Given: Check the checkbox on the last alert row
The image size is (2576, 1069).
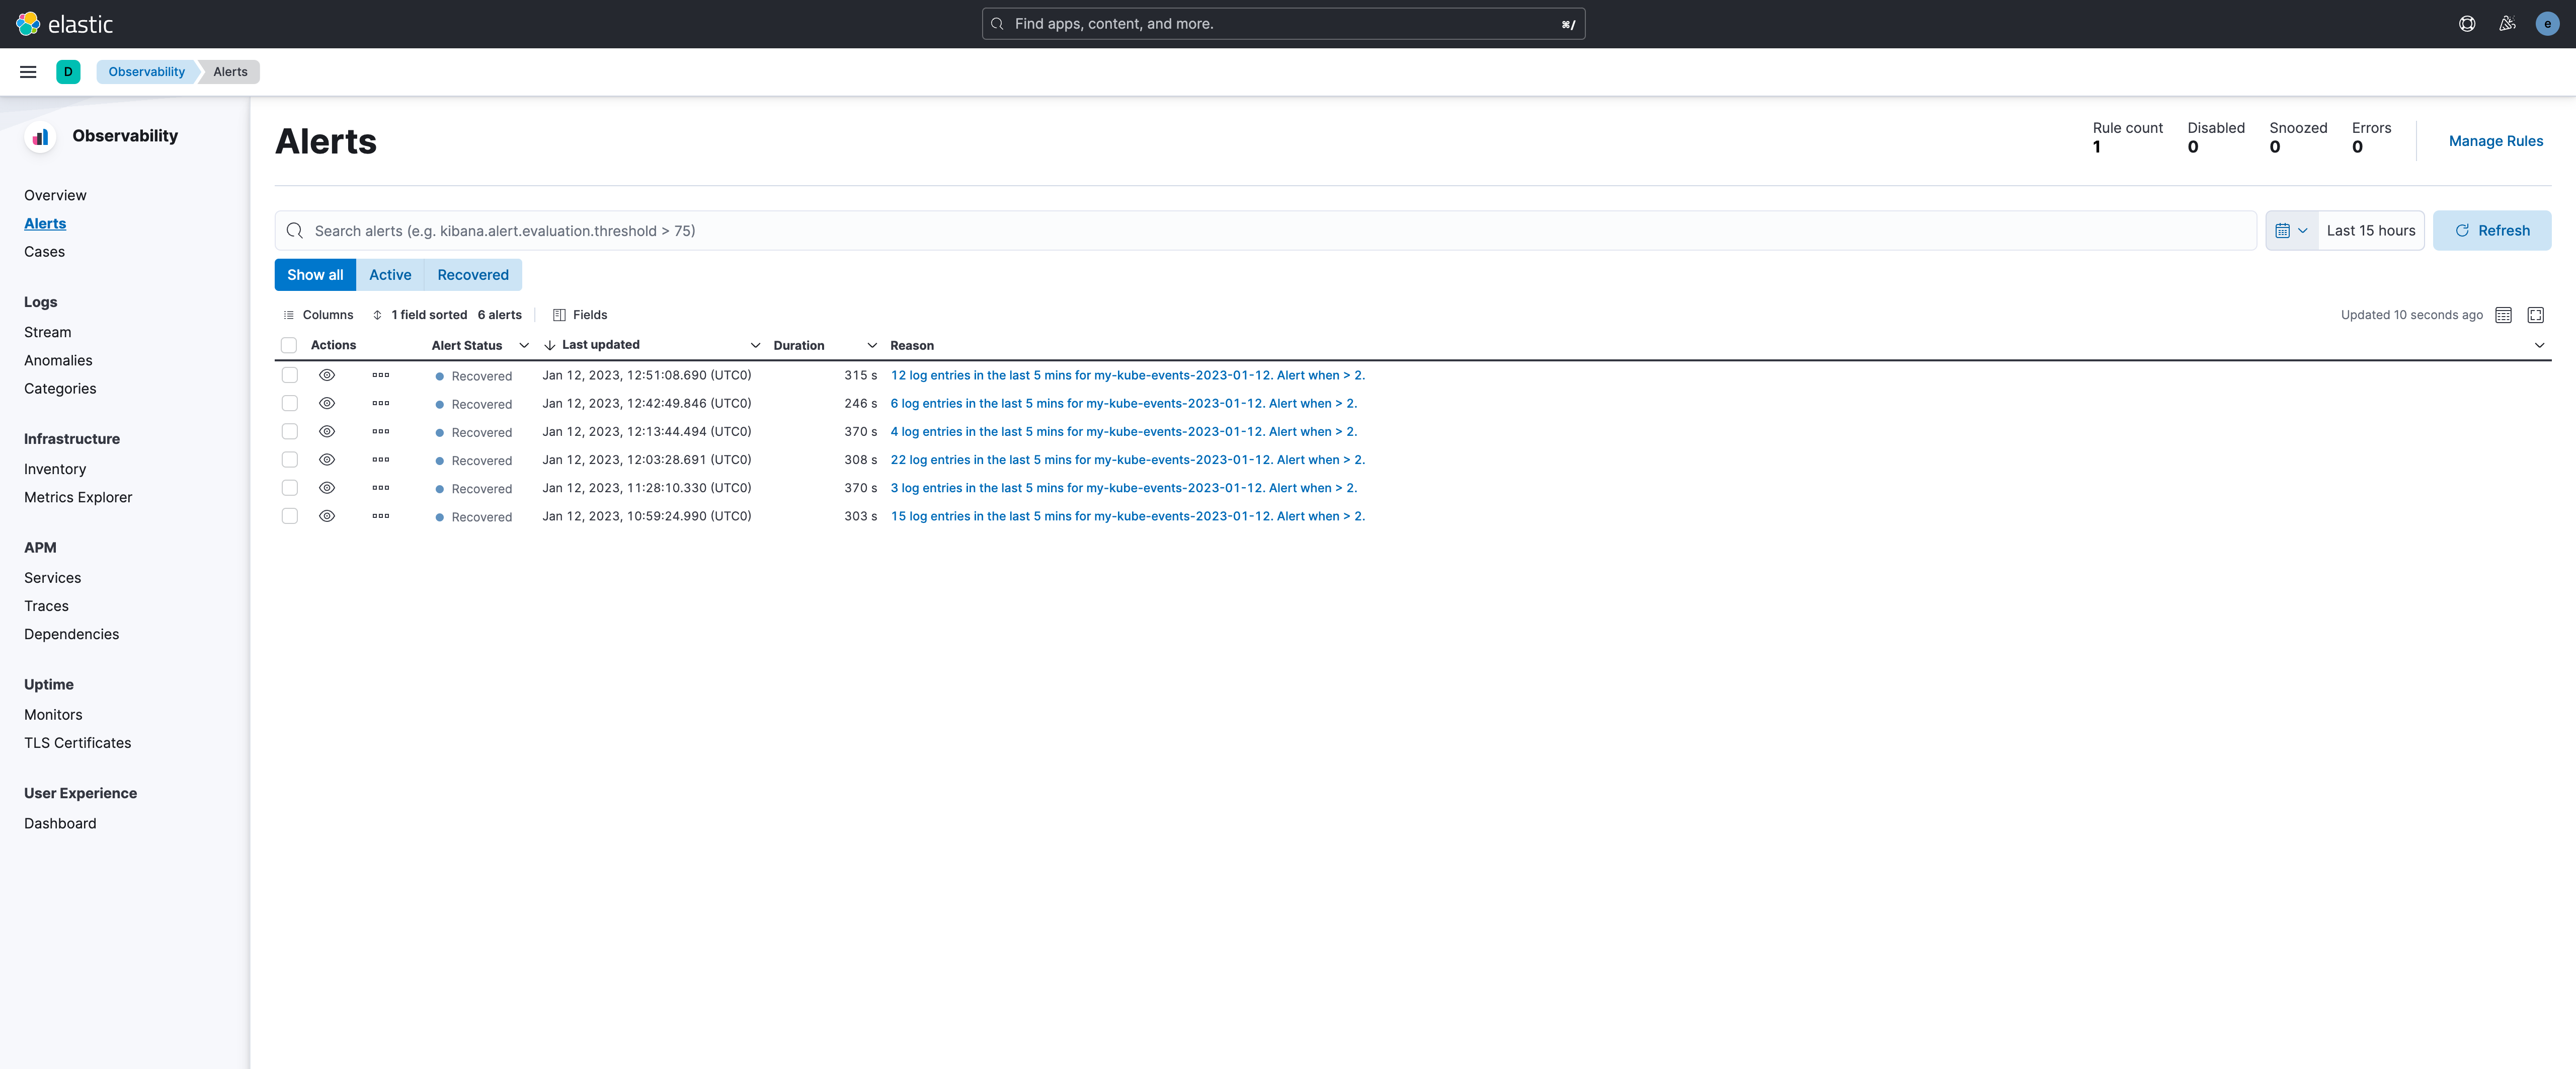Looking at the screenshot, I should (x=289, y=516).
